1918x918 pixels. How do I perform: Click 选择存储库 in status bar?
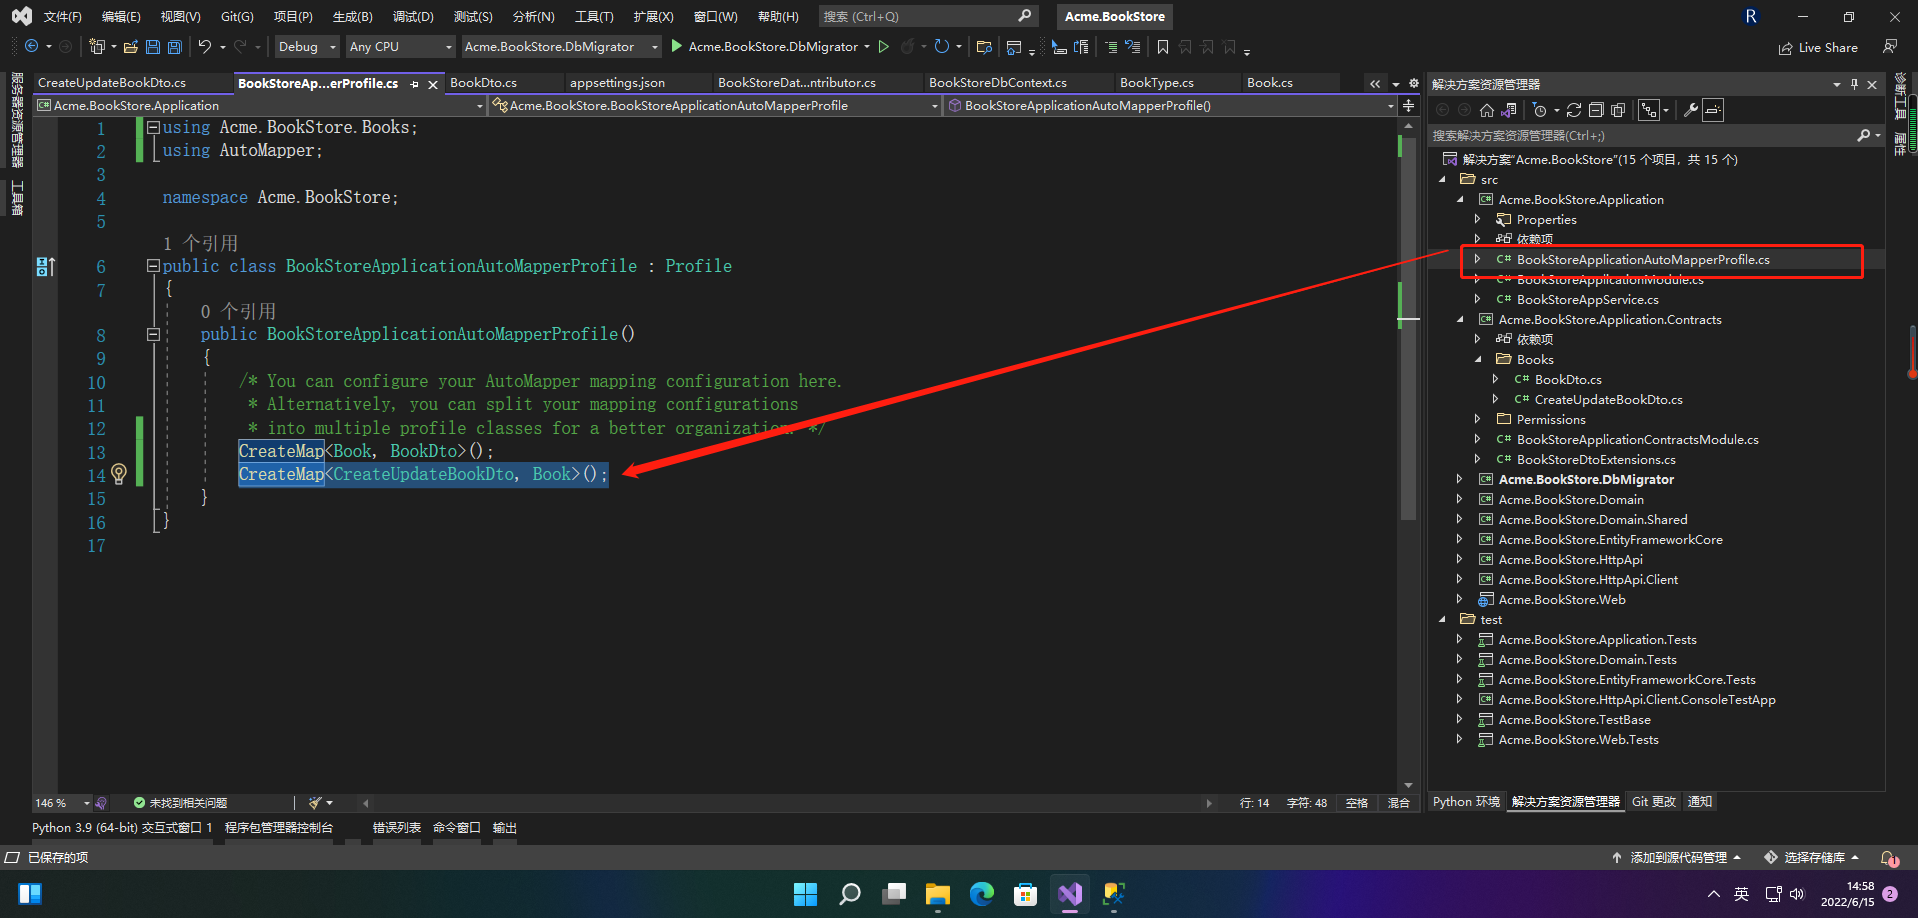point(1812,858)
